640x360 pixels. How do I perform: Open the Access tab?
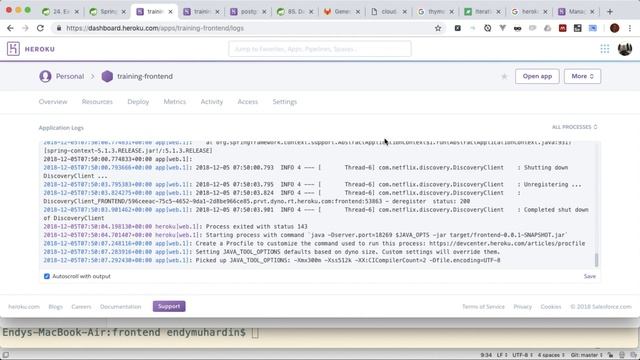point(248,102)
